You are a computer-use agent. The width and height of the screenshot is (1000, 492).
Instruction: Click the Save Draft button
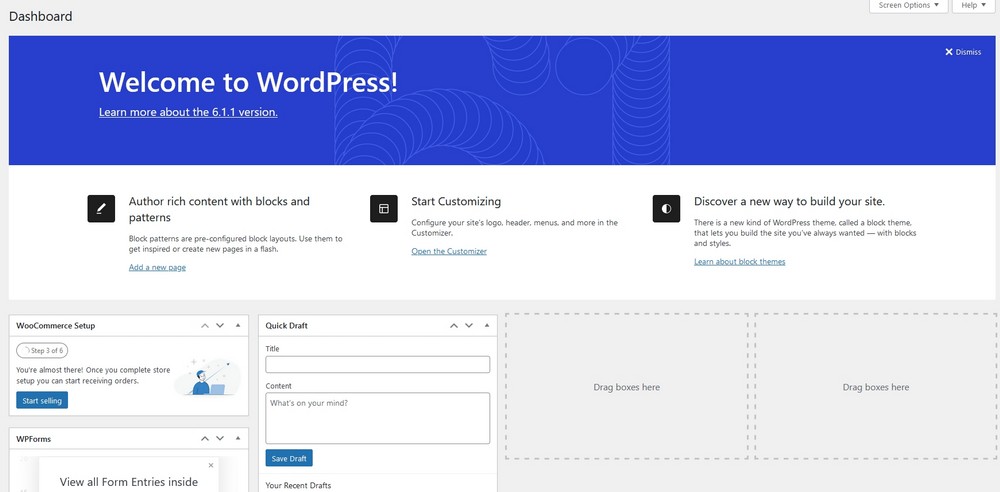(289, 458)
